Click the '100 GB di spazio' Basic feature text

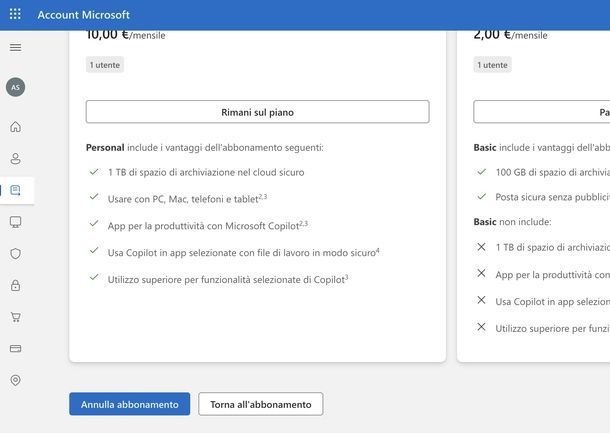pos(552,172)
